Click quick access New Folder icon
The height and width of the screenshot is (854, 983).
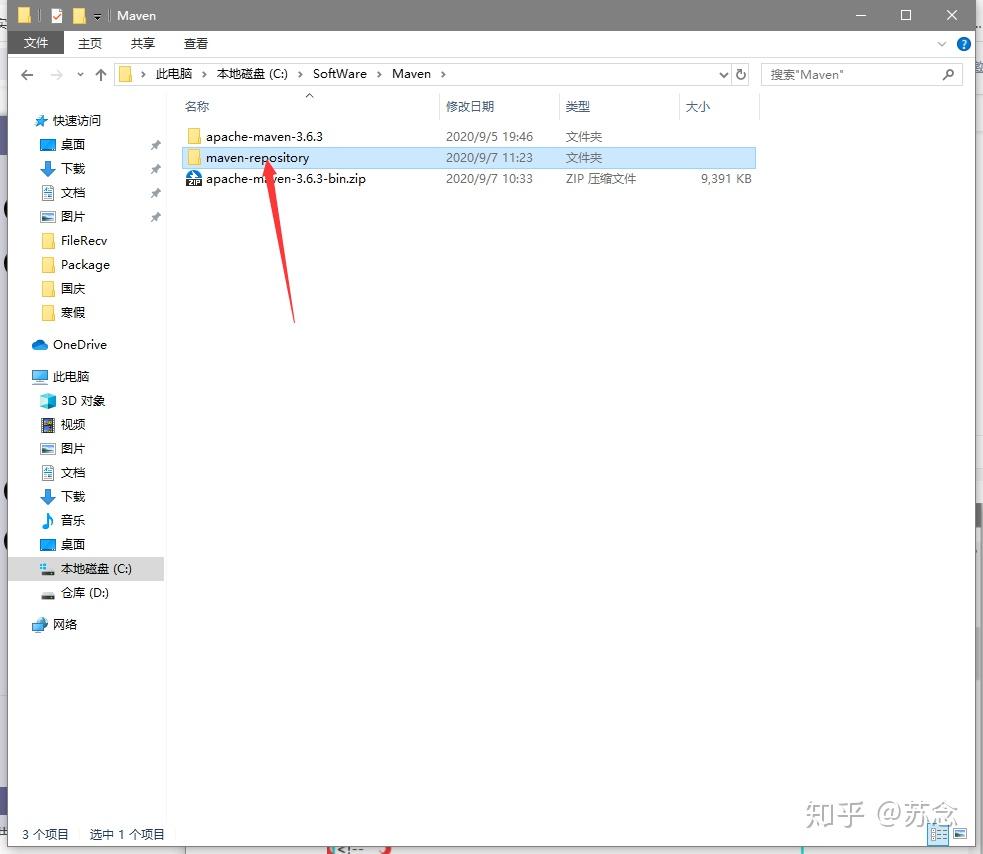click(x=79, y=15)
